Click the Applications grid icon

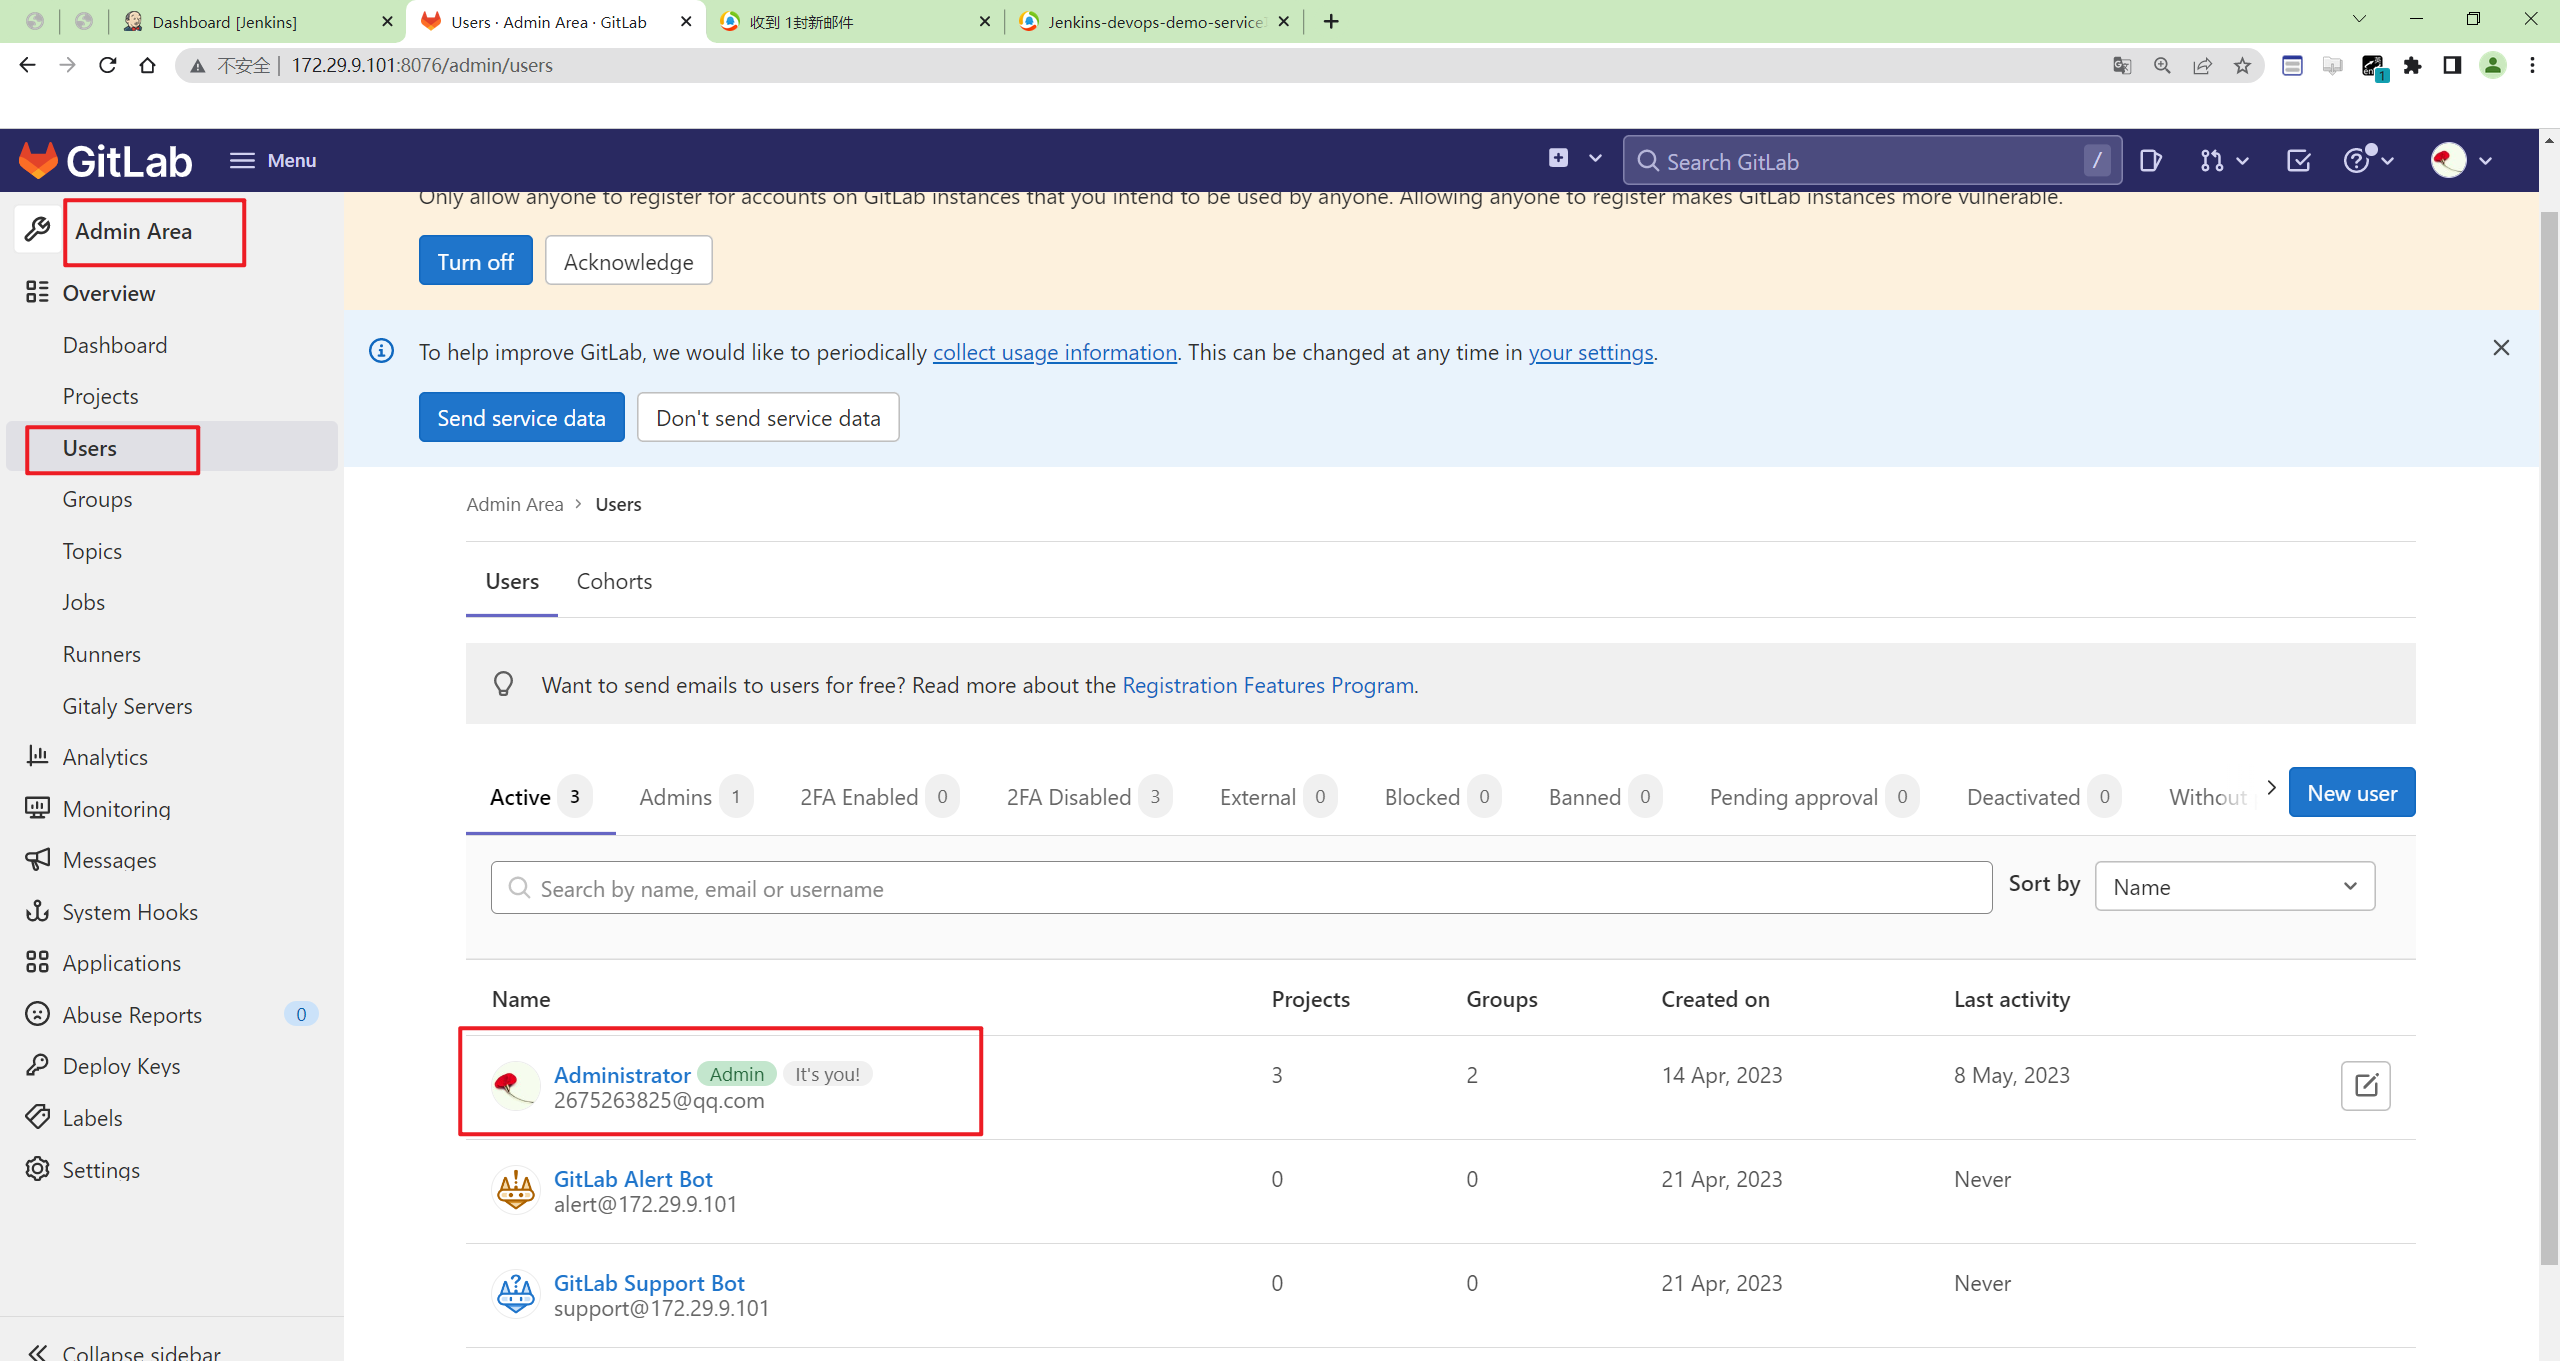[38, 962]
